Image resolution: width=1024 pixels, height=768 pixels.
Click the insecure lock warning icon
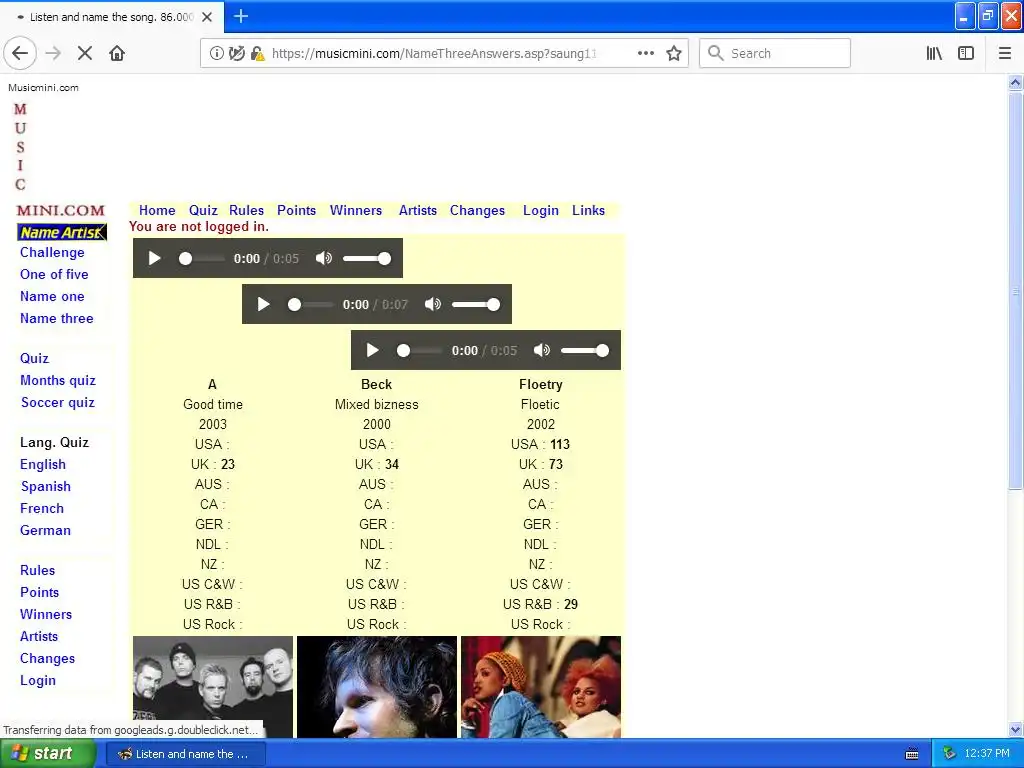click(x=258, y=54)
